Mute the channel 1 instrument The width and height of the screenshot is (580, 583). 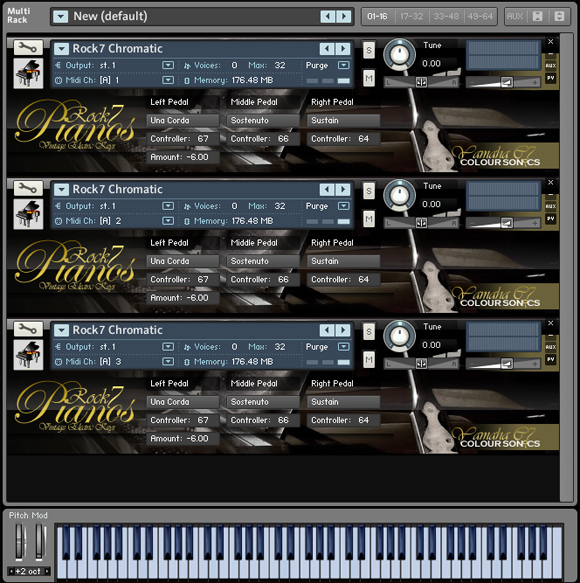click(x=369, y=78)
